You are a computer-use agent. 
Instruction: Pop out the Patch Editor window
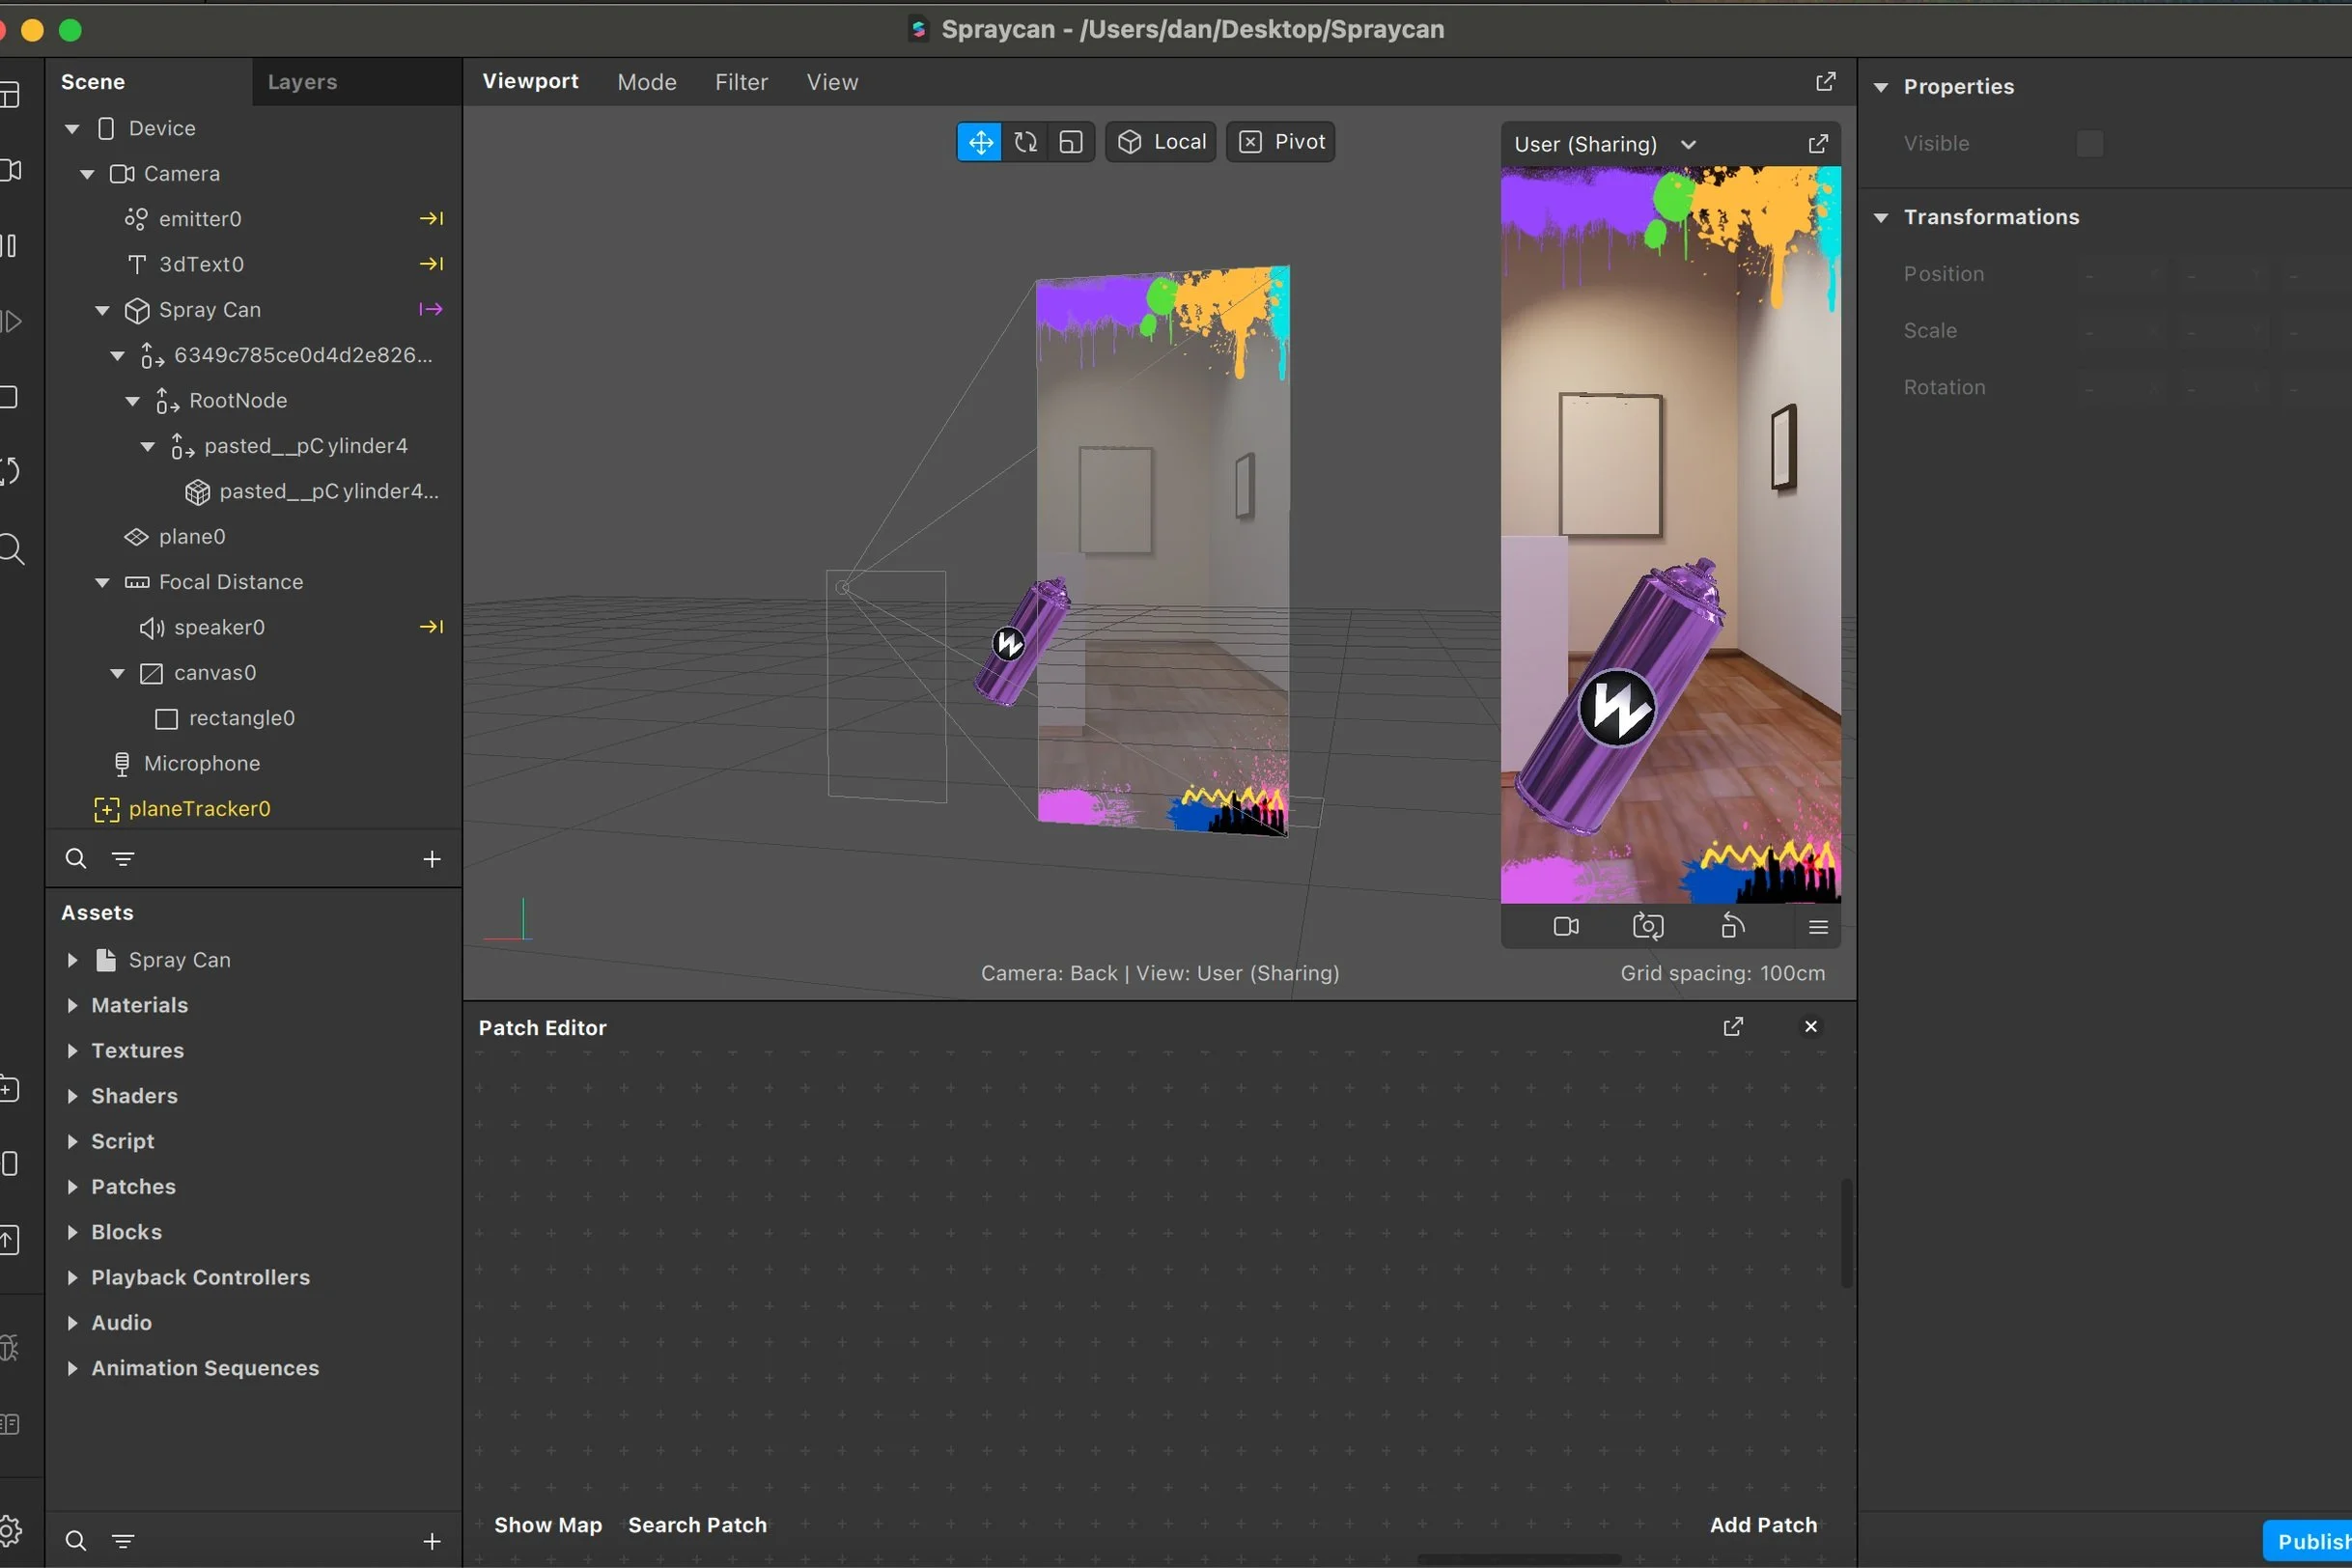point(1733,1027)
